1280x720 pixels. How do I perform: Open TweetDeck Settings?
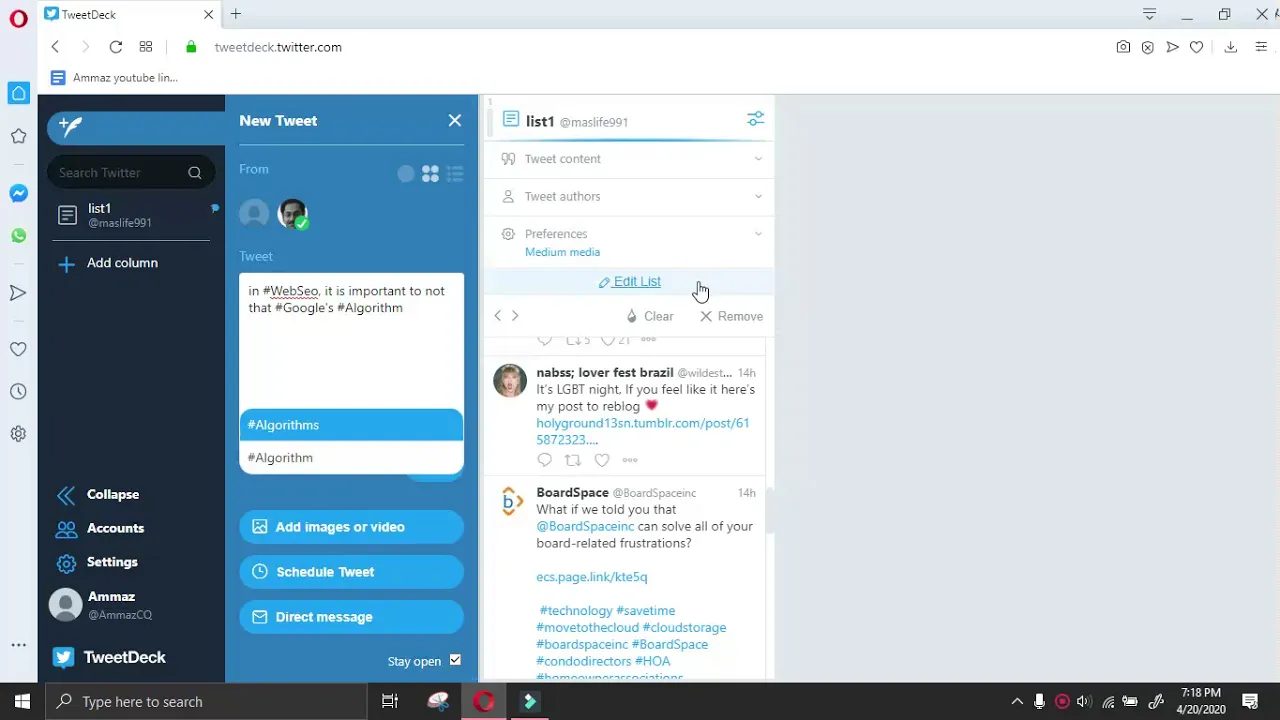tap(97, 562)
